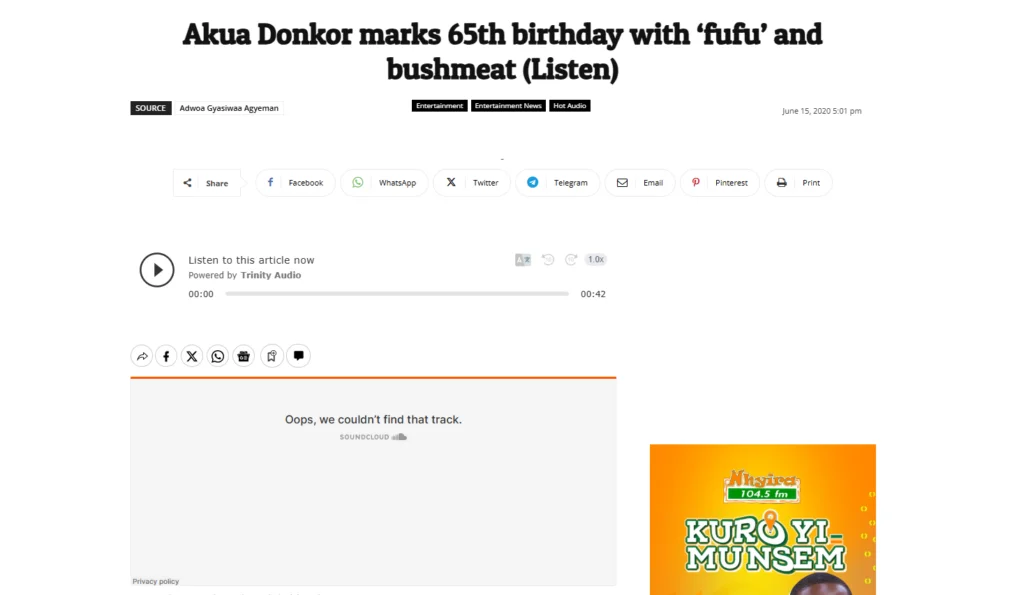Open author Adwoa Gyasiwaa Agyeman's page
1024x595 pixels.
click(229, 108)
